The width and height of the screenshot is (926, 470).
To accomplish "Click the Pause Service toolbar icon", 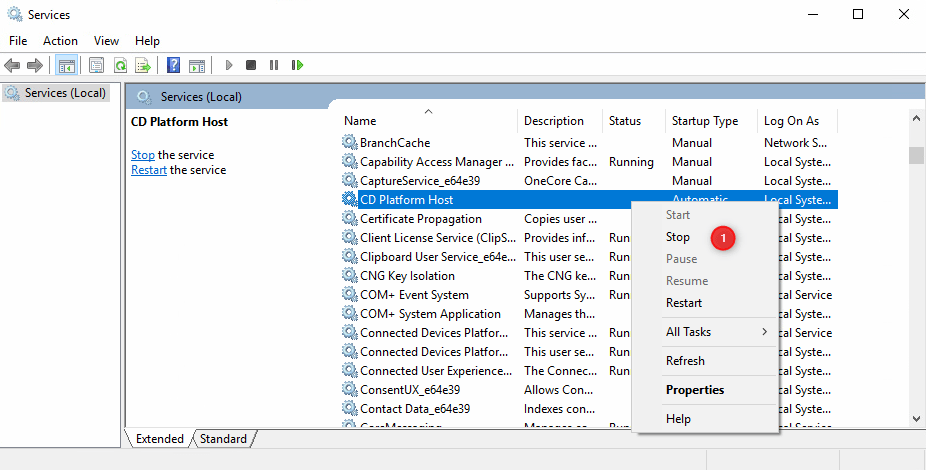I will 273,65.
